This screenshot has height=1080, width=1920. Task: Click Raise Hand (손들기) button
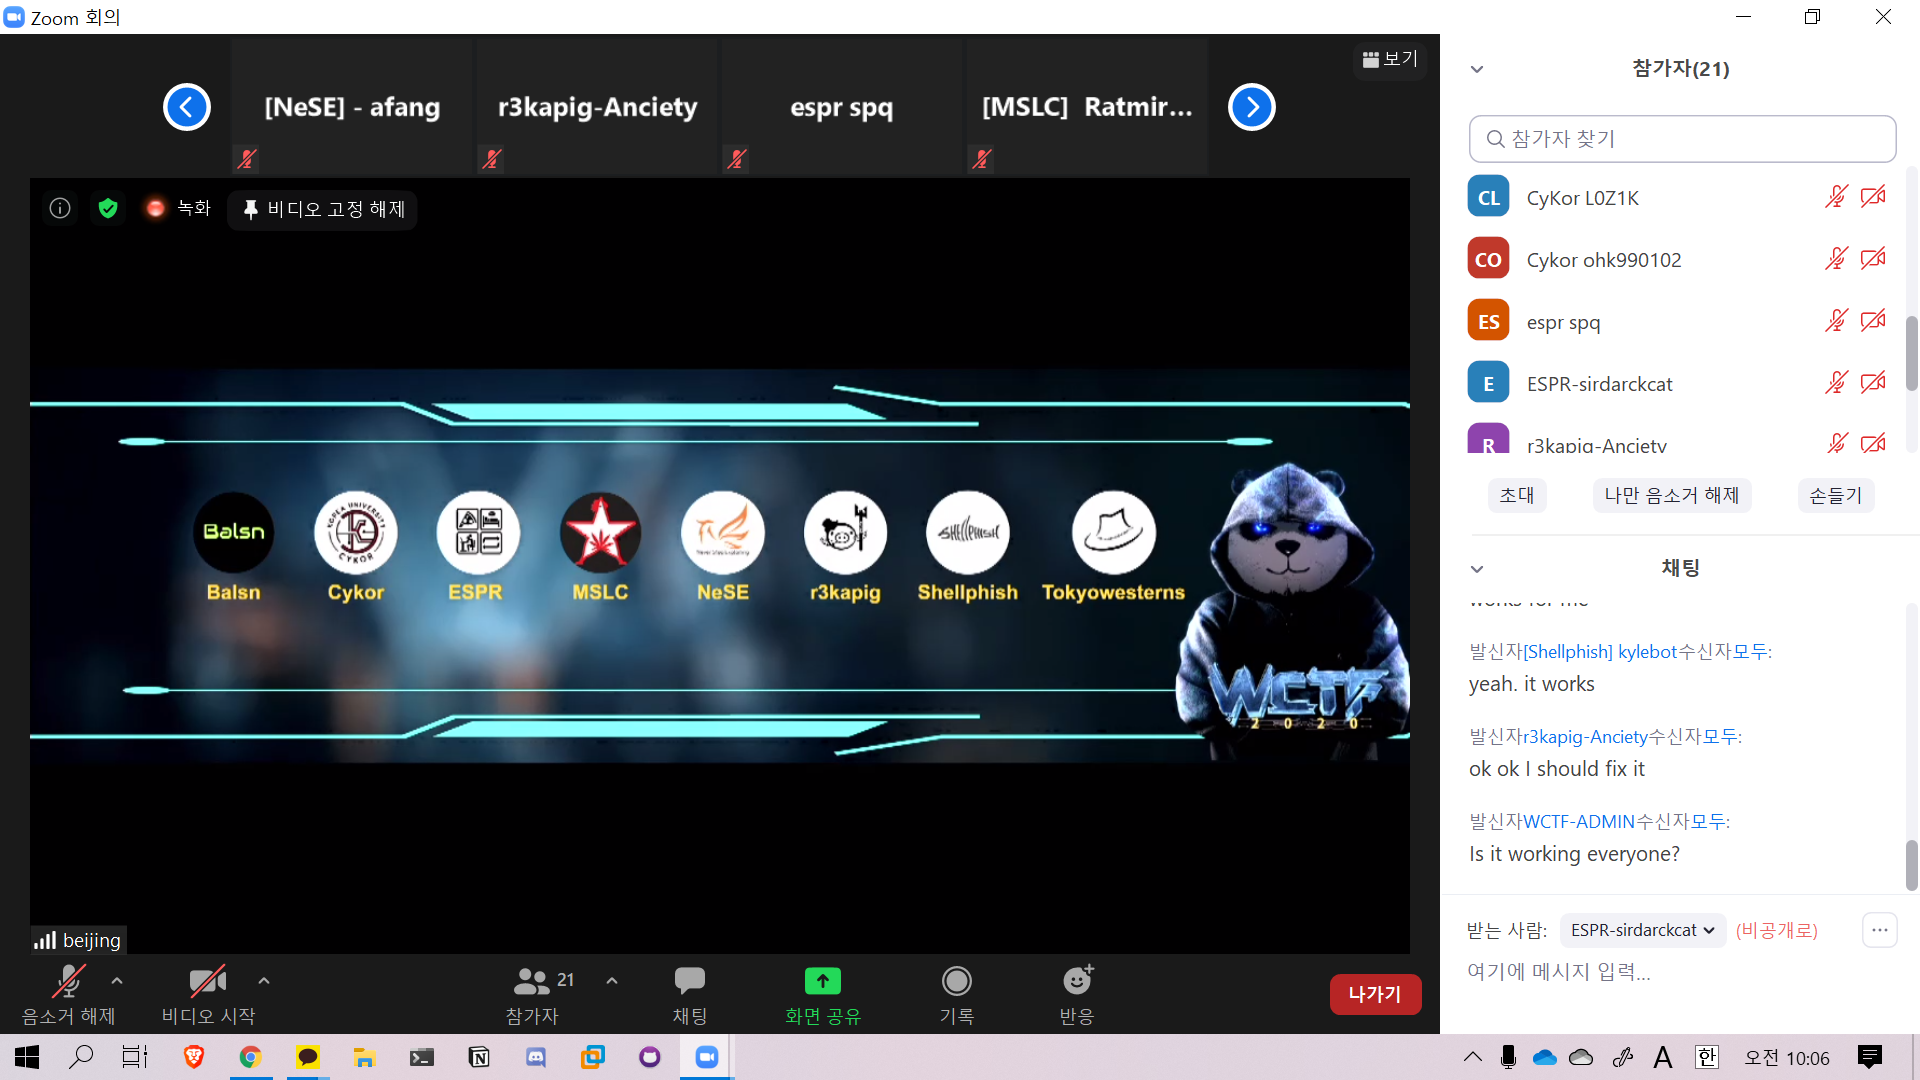[1835, 495]
